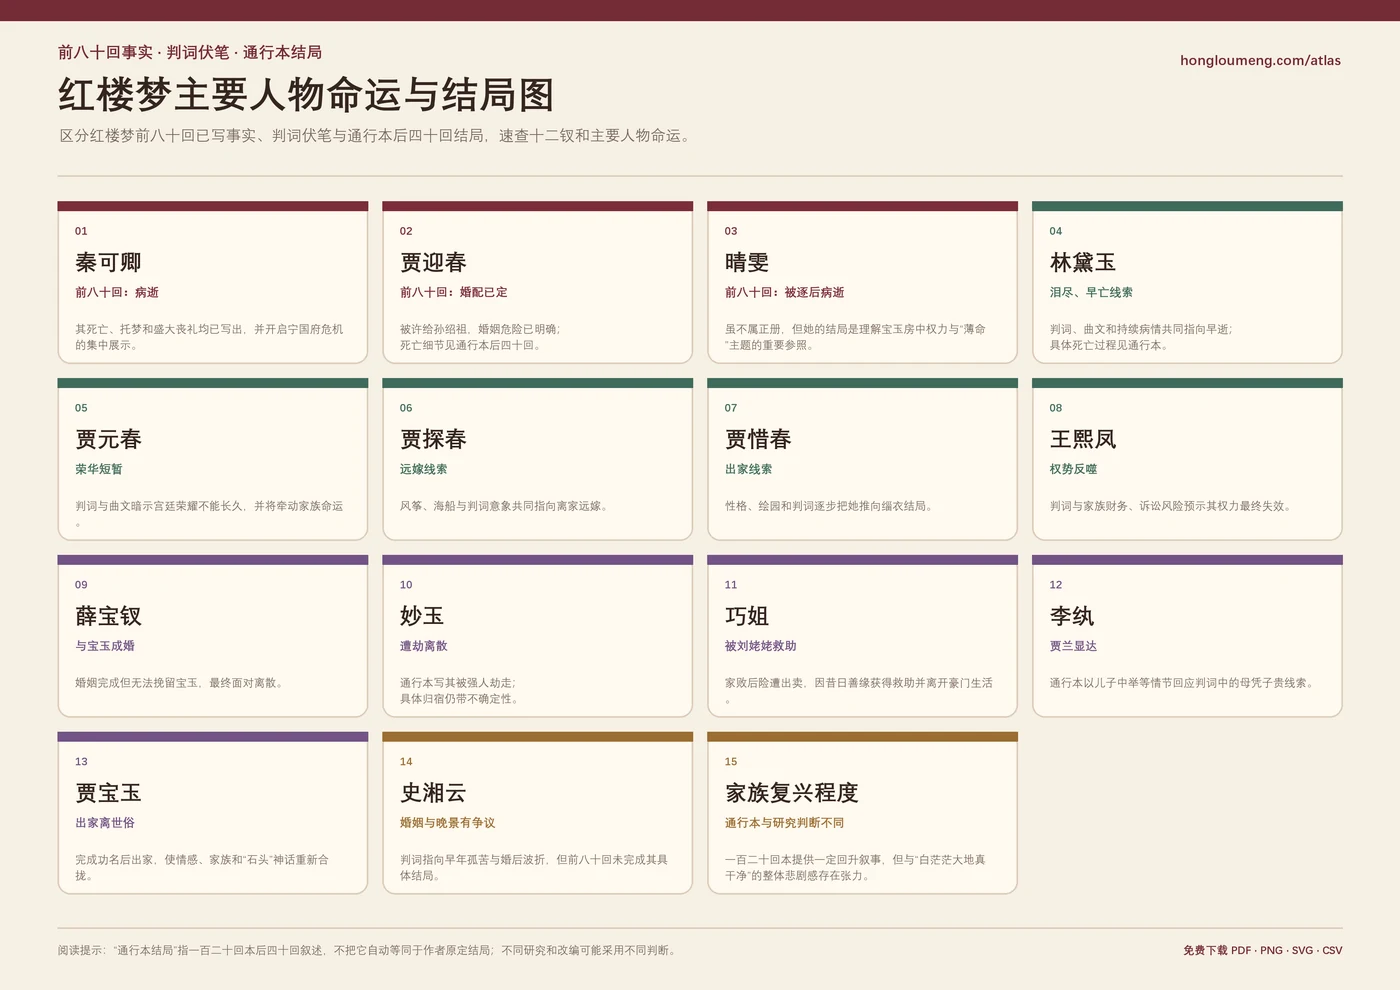Click card number 15
The height and width of the screenshot is (990, 1400).
pyautogui.click(x=731, y=762)
